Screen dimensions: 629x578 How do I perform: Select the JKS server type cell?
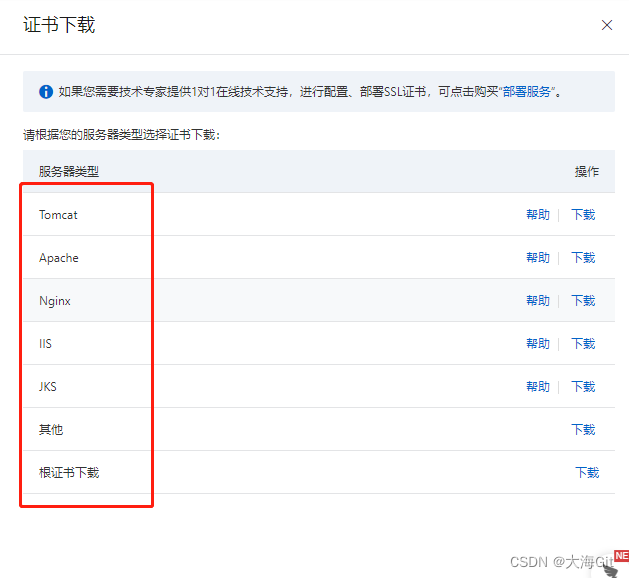tap(47, 387)
